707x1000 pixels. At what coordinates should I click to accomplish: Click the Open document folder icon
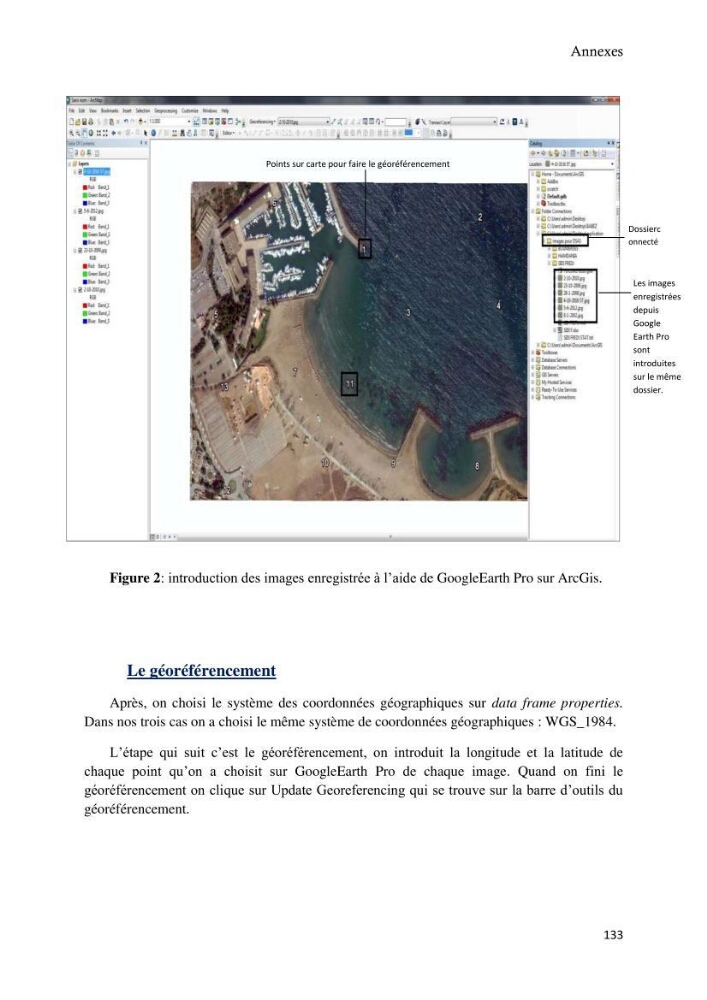tap(77, 121)
